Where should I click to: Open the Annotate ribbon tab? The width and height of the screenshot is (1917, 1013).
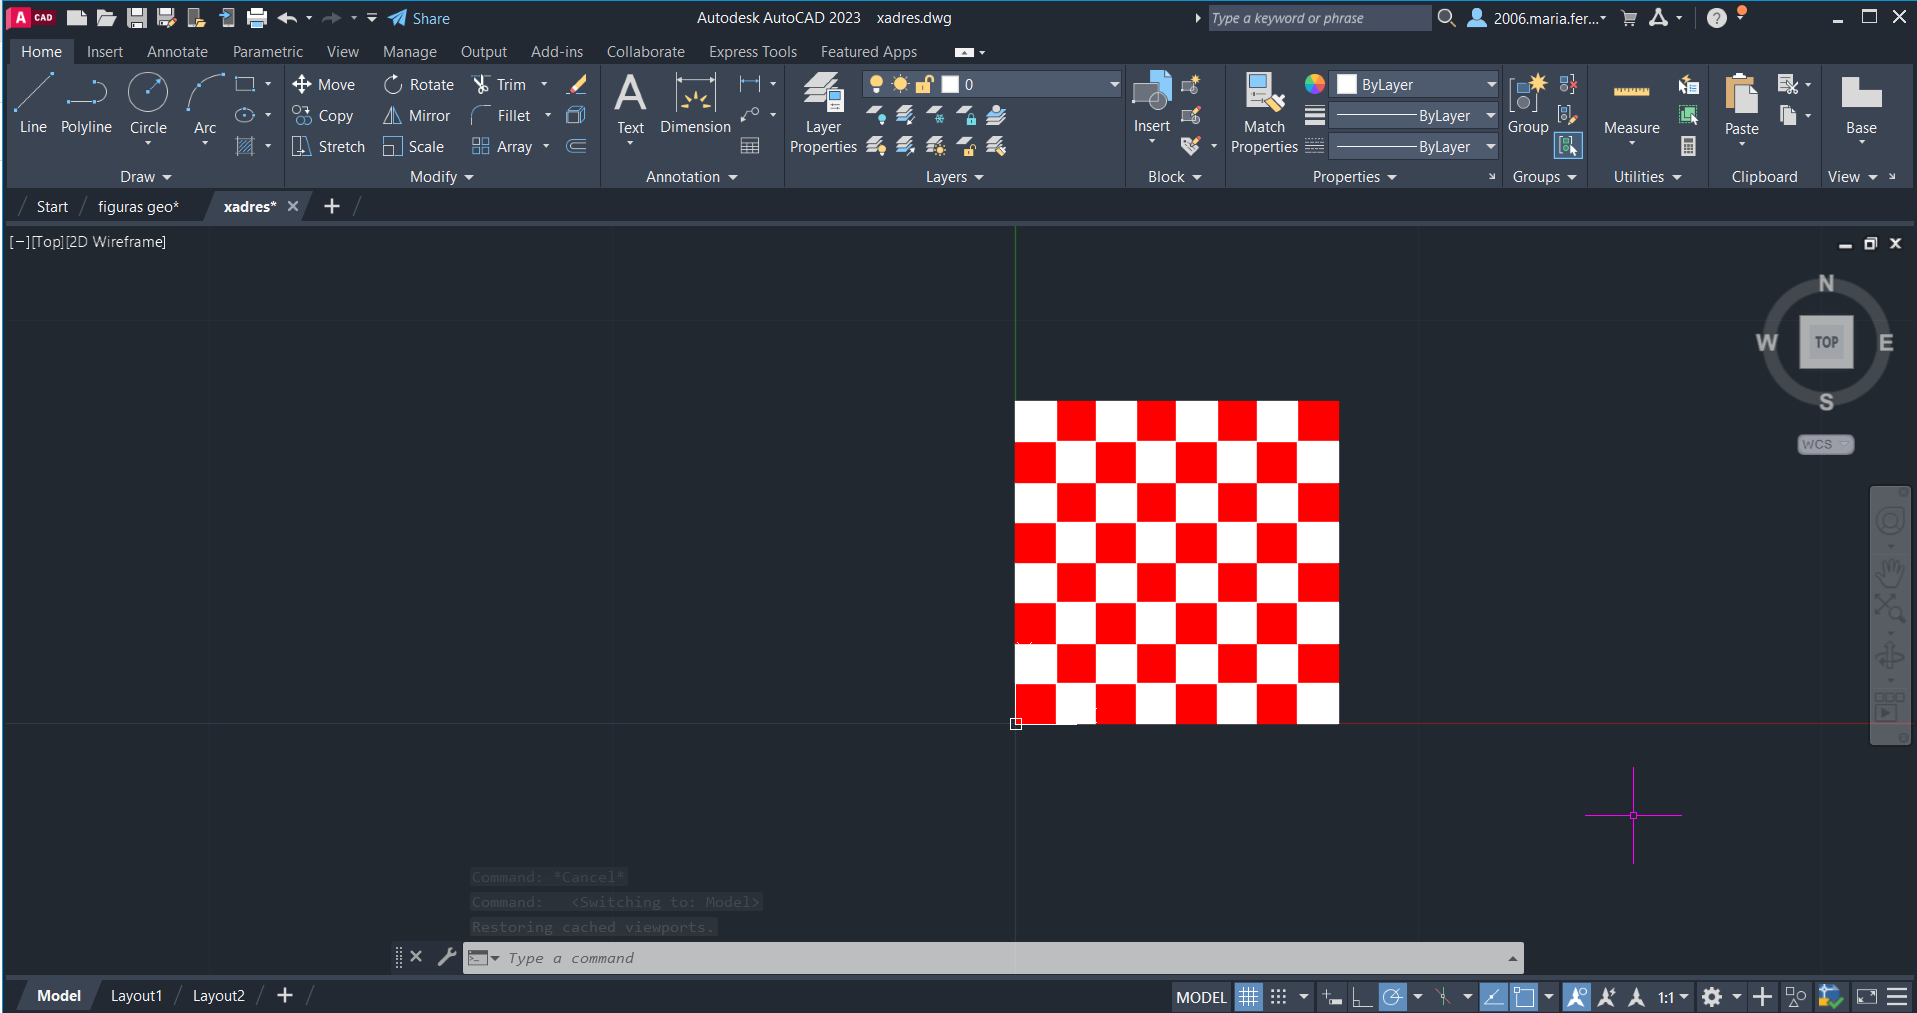[x=177, y=52]
